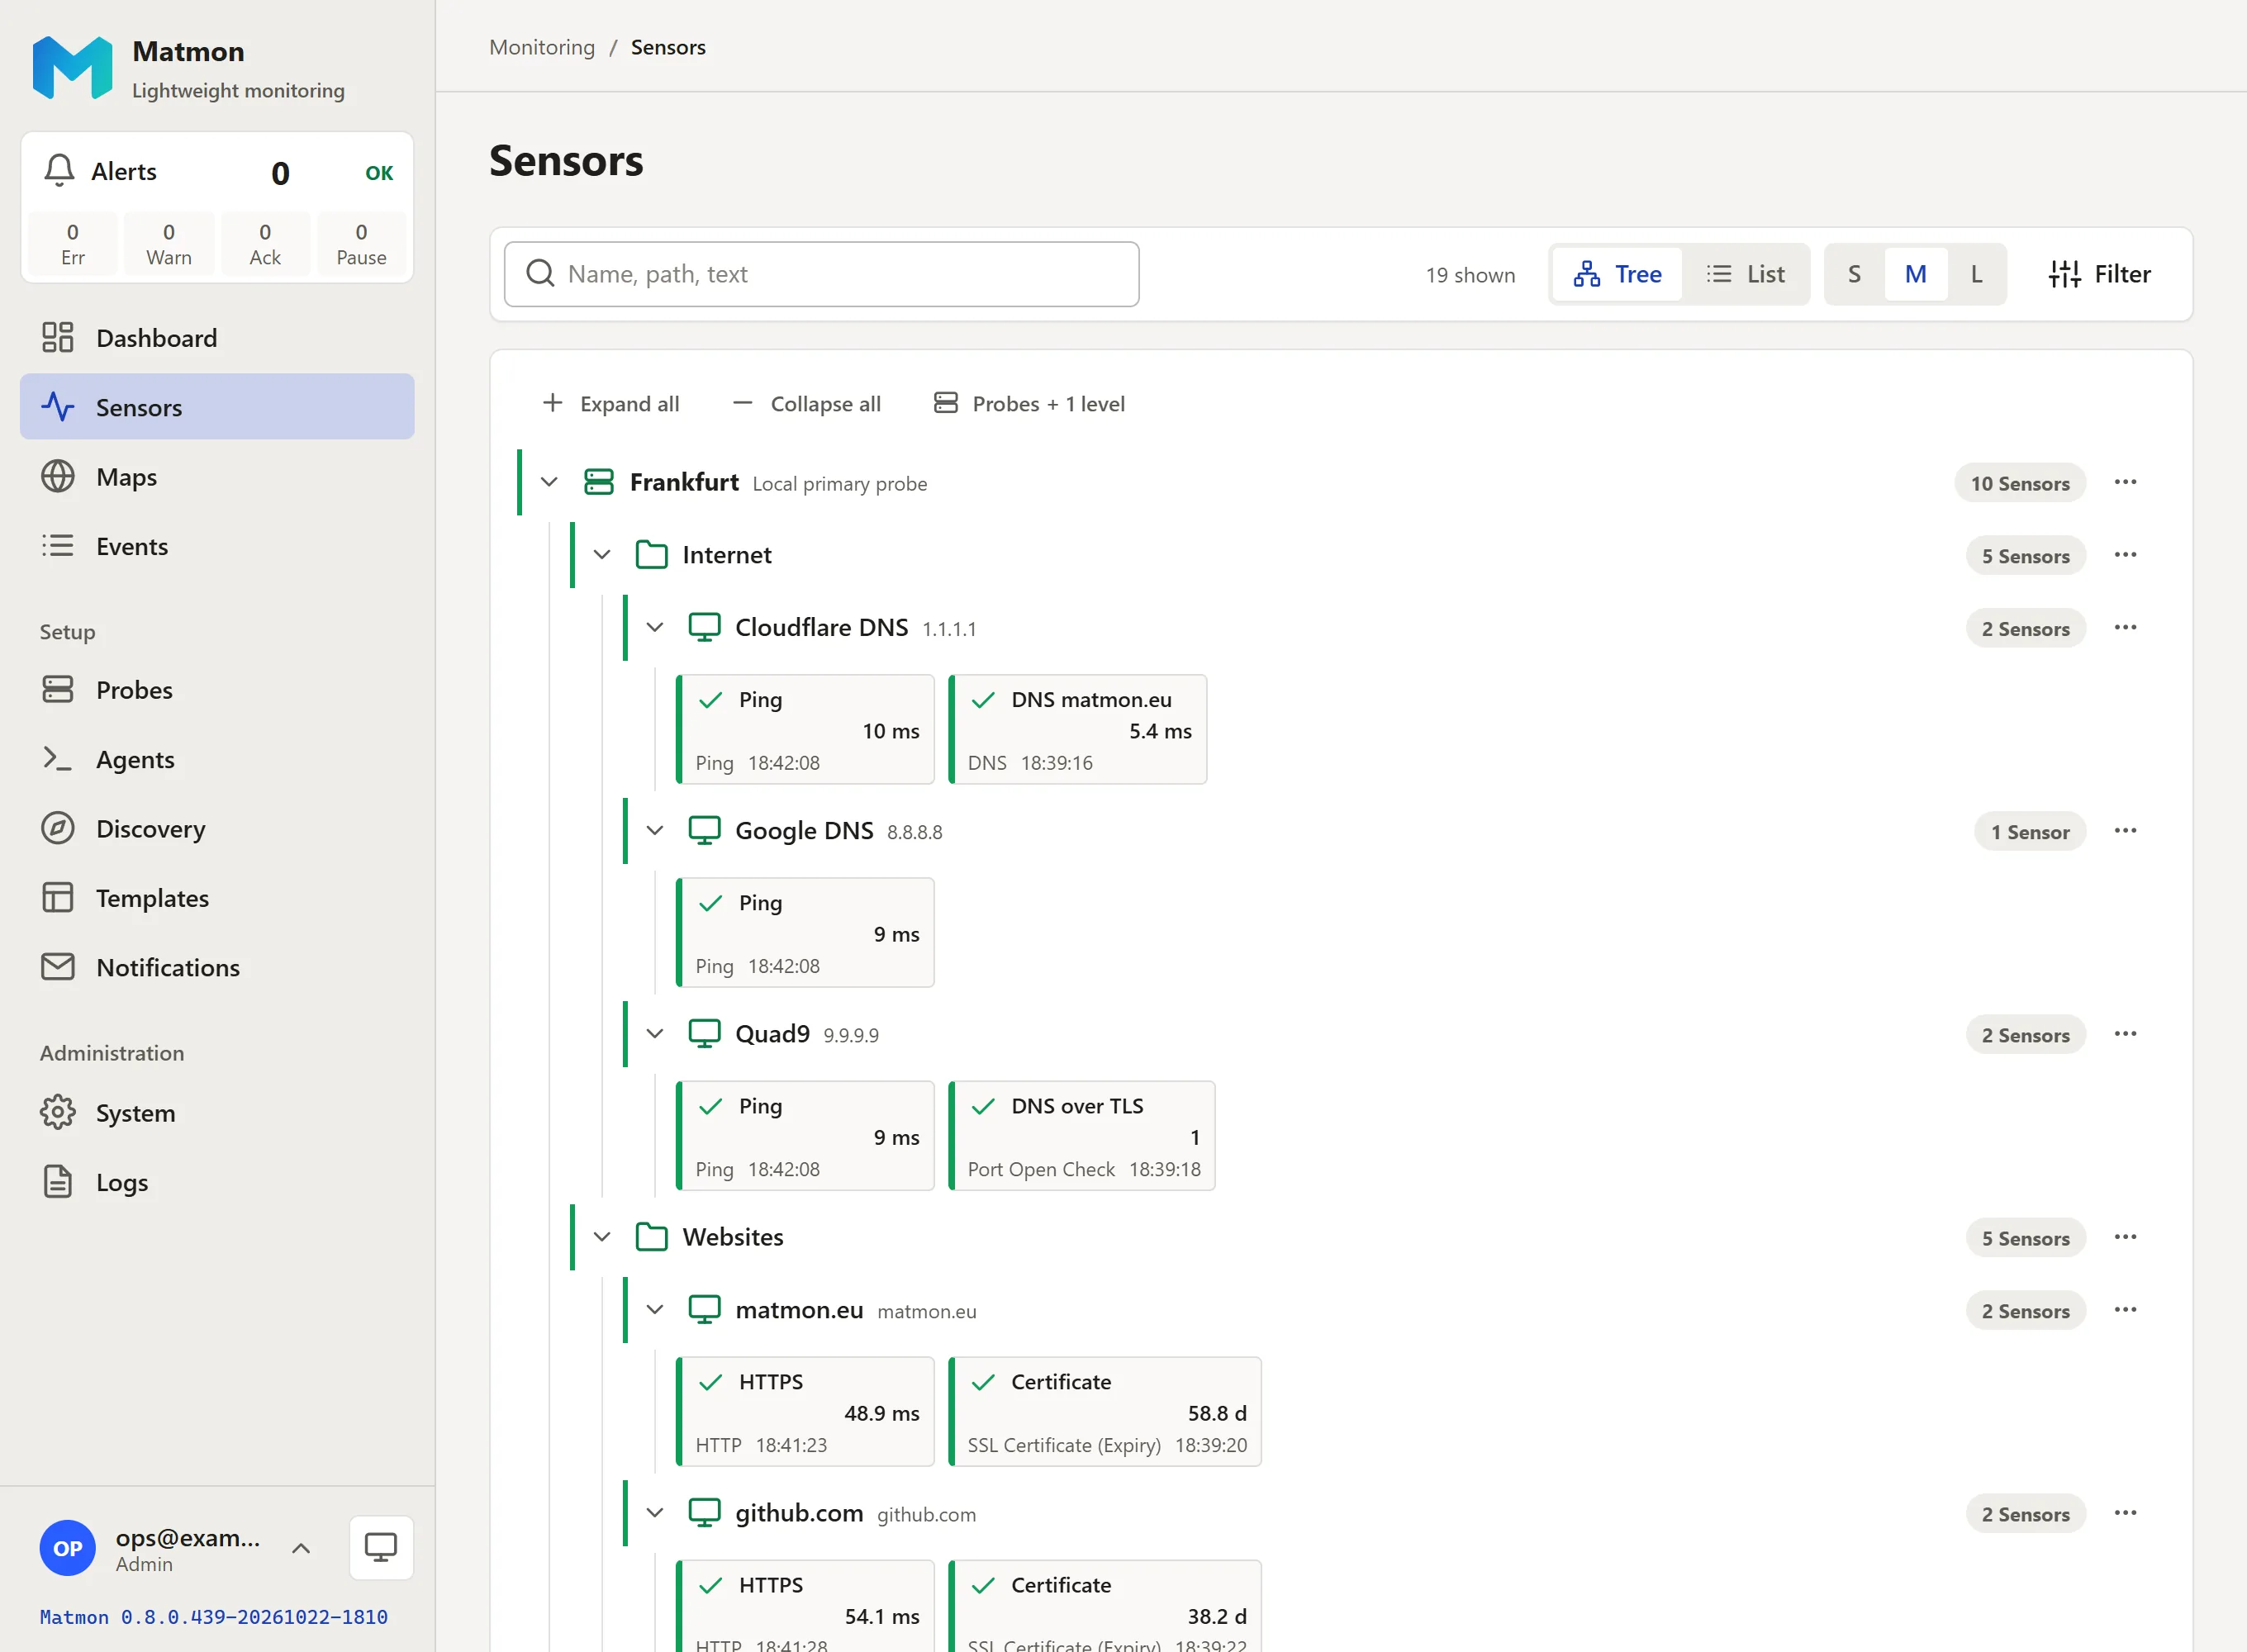Click Collapse all button
This screenshot has height=1652, width=2247.
806,404
